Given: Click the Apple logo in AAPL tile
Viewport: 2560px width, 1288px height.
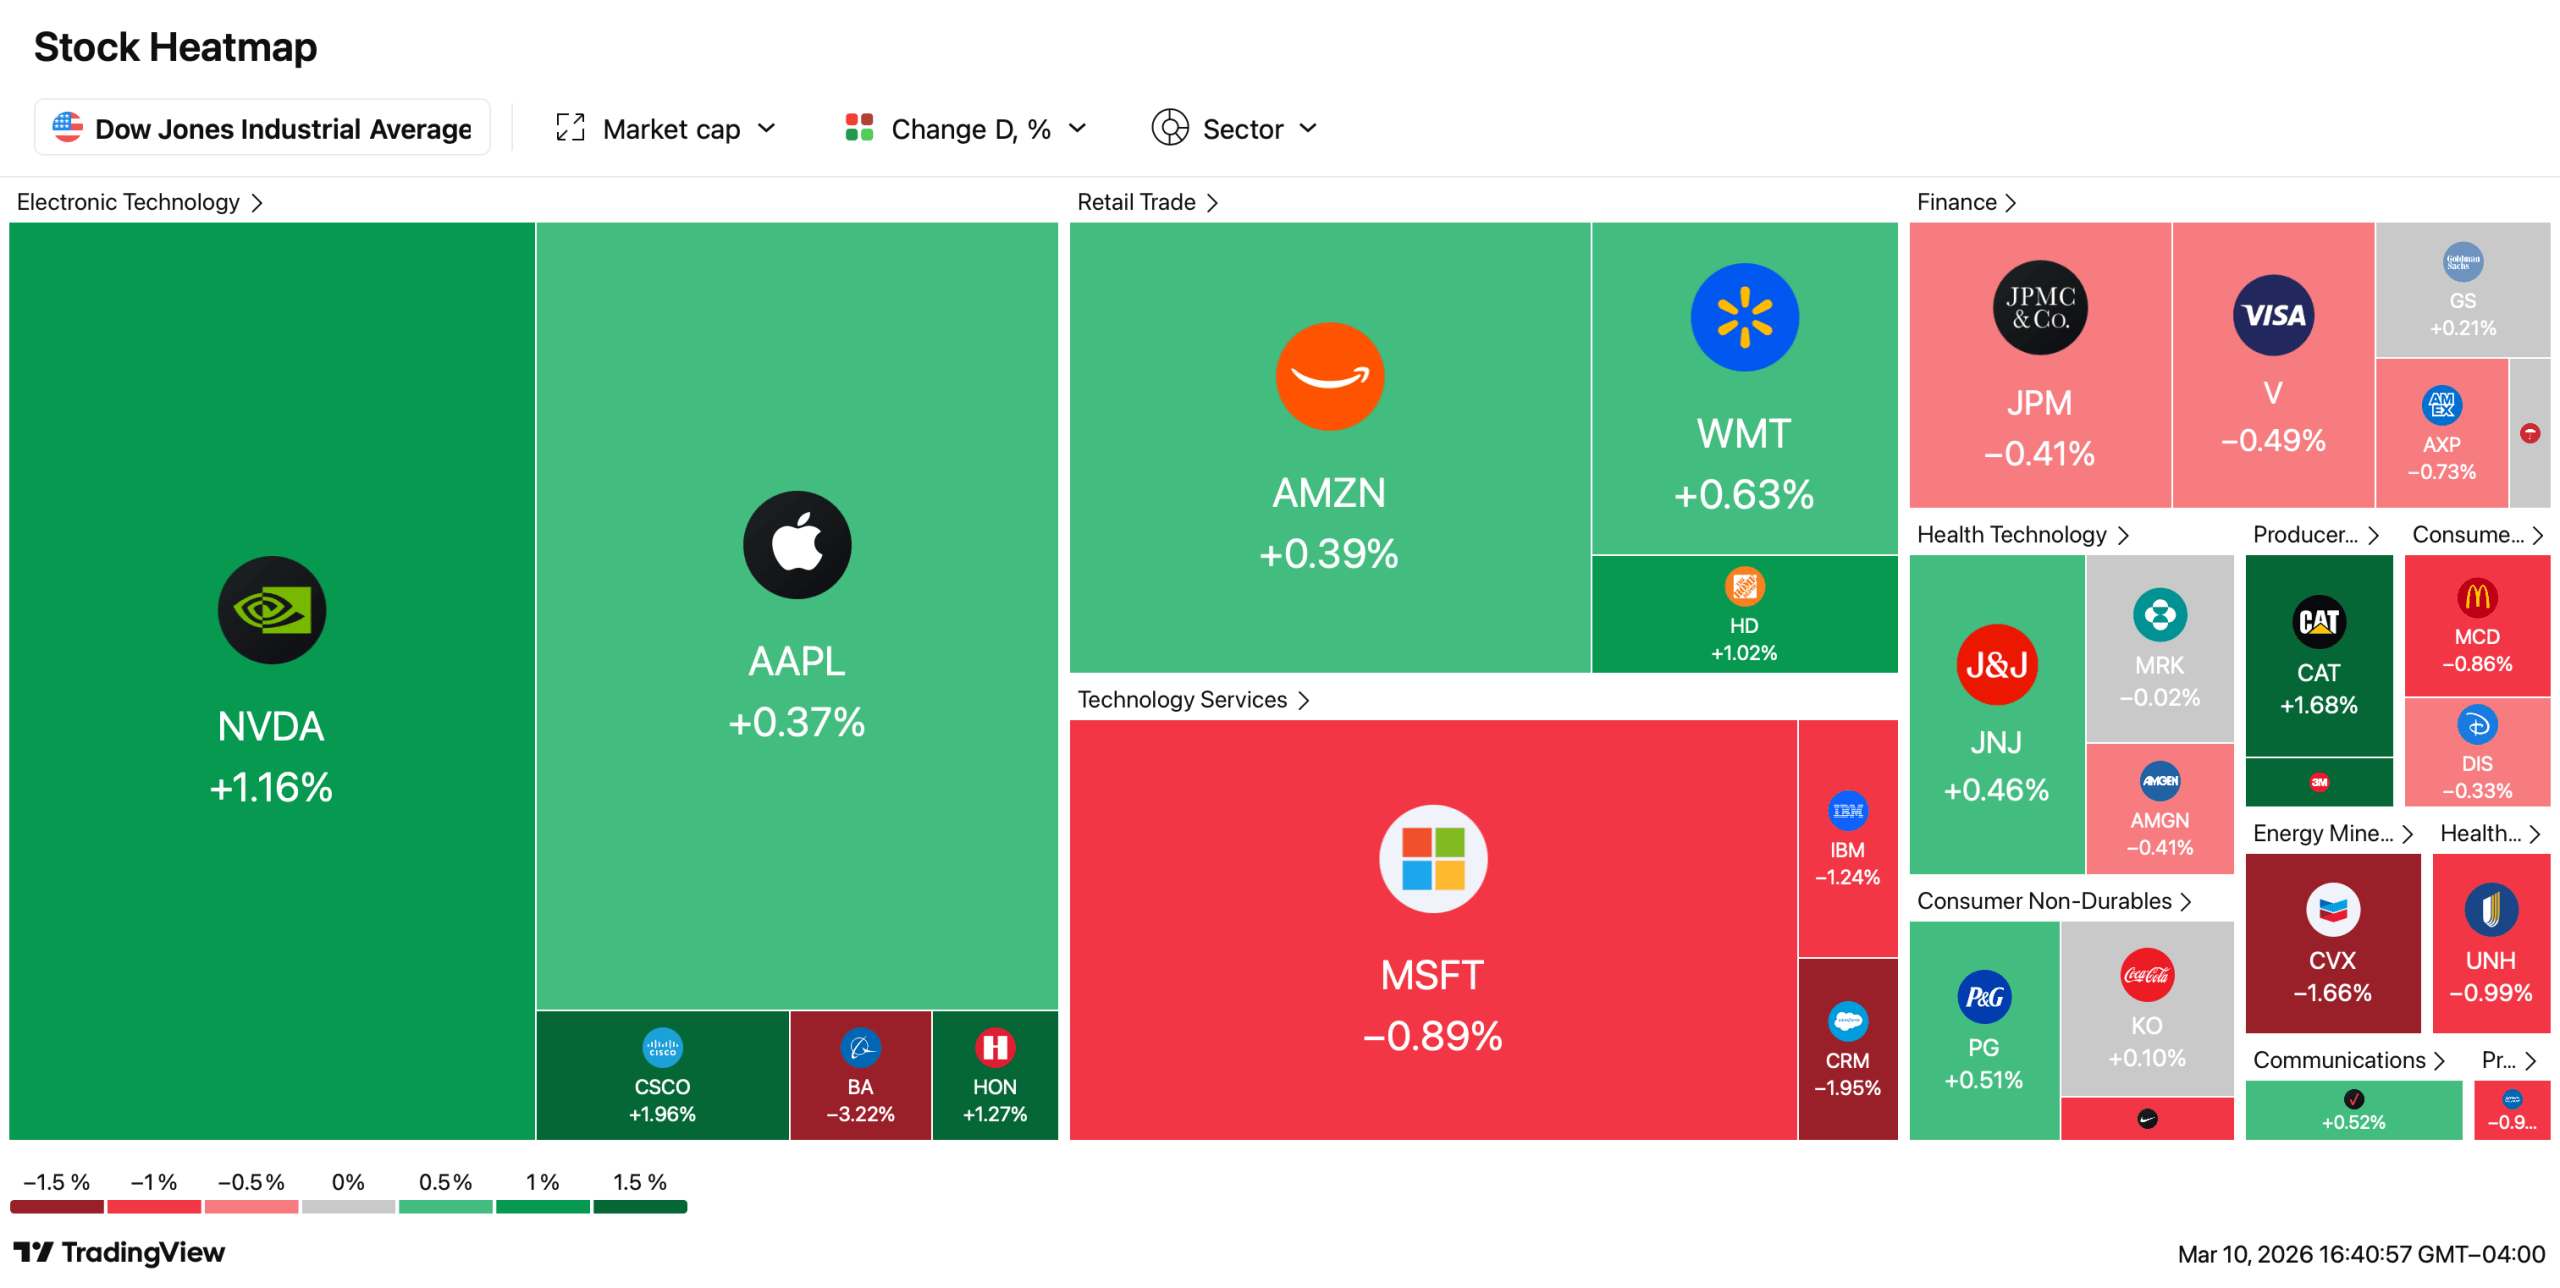Looking at the screenshot, I should (x=796, y=545).
